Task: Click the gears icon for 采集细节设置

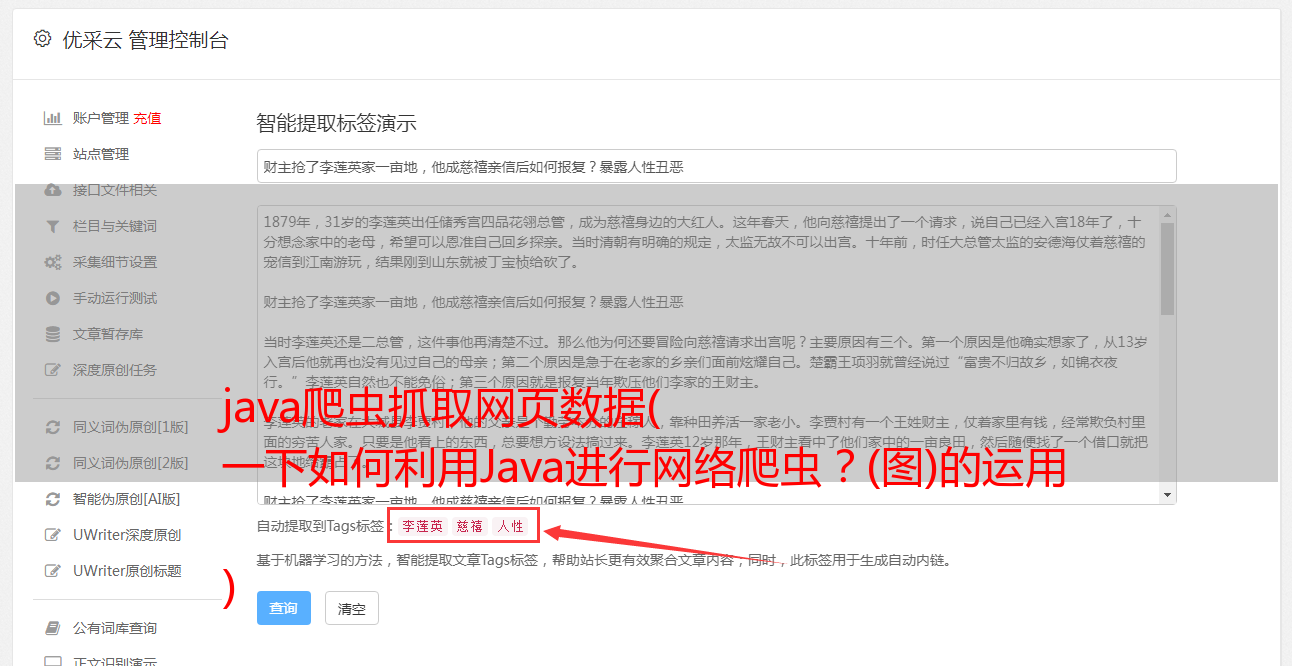Action: (53, 262)
